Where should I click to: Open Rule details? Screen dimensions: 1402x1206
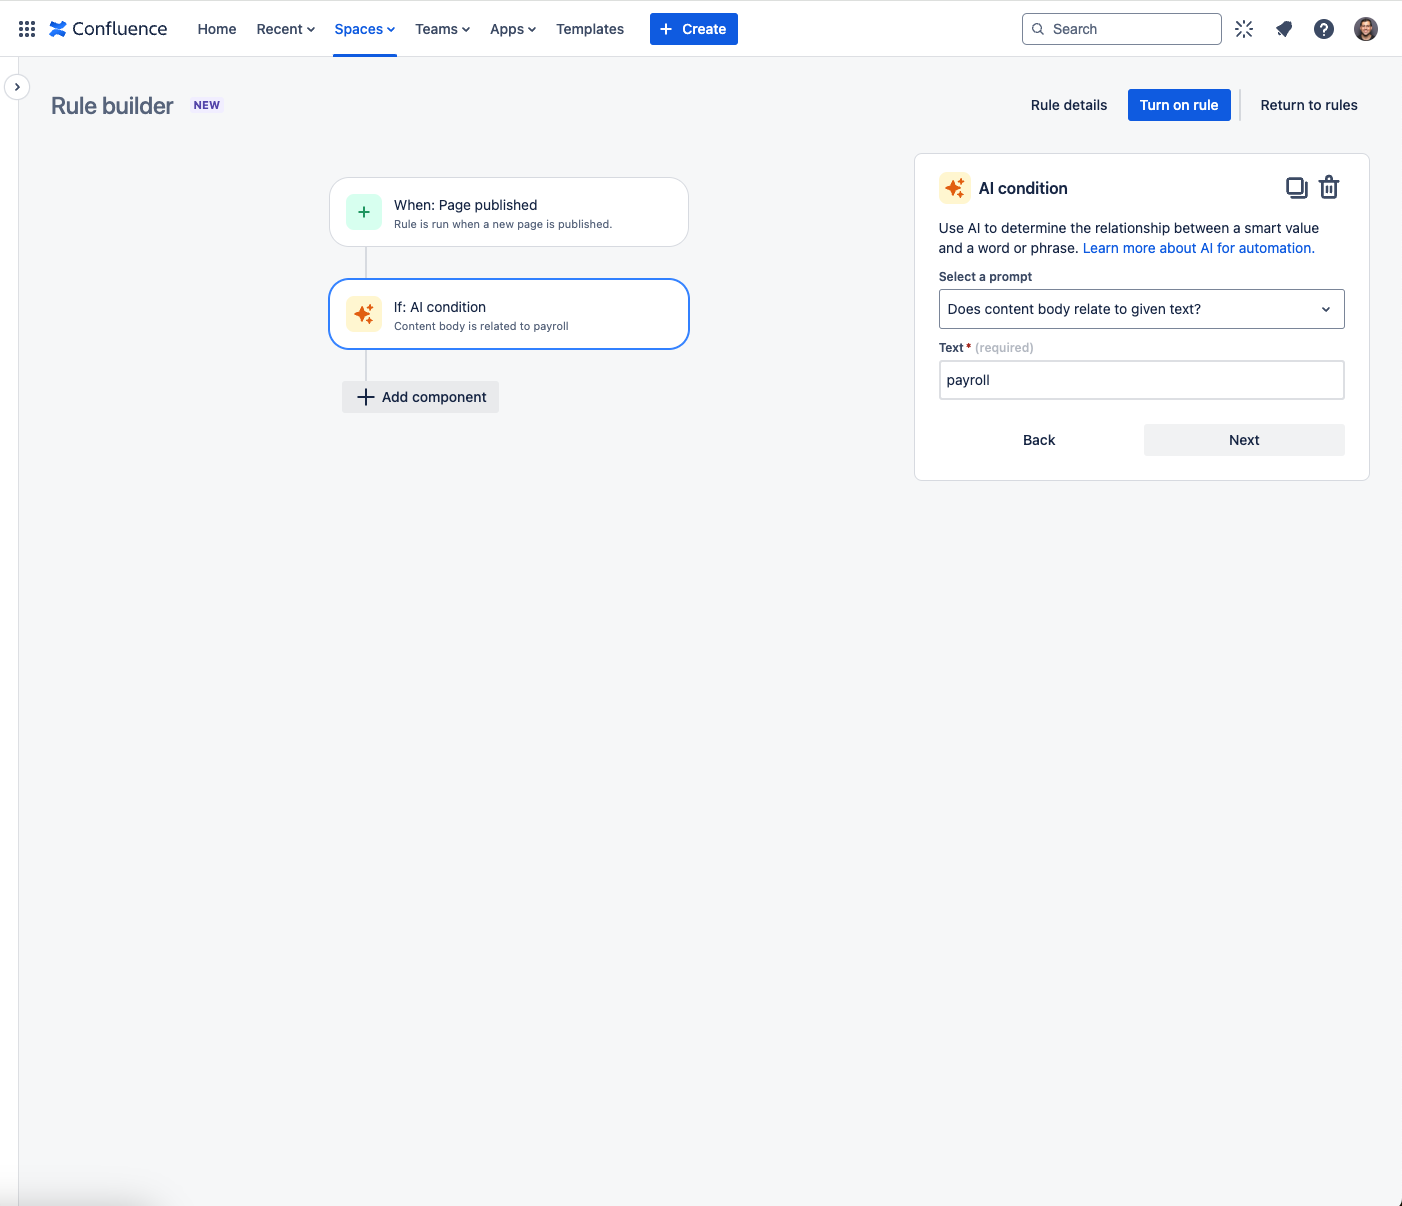click(1069, 105)
